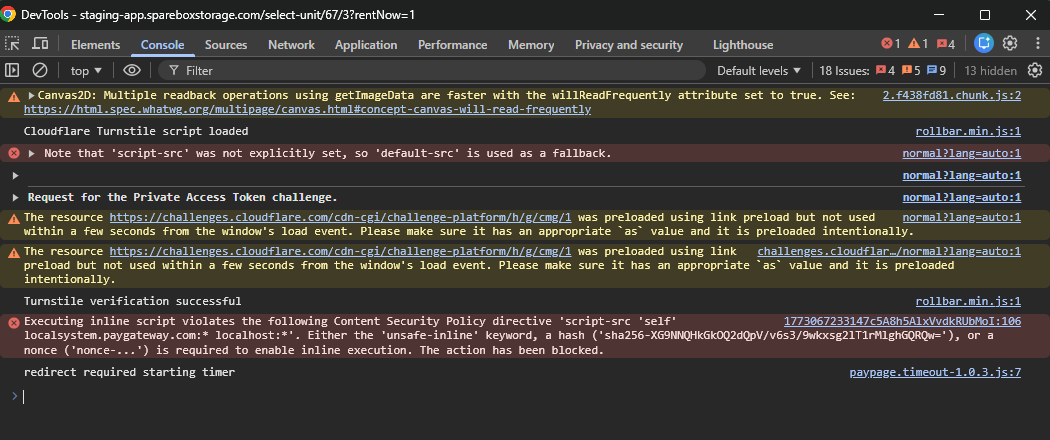Toggle the console sidebar panel
Image resolution: width=1050 pixels, height=440 pixels.
pos(12,70)
